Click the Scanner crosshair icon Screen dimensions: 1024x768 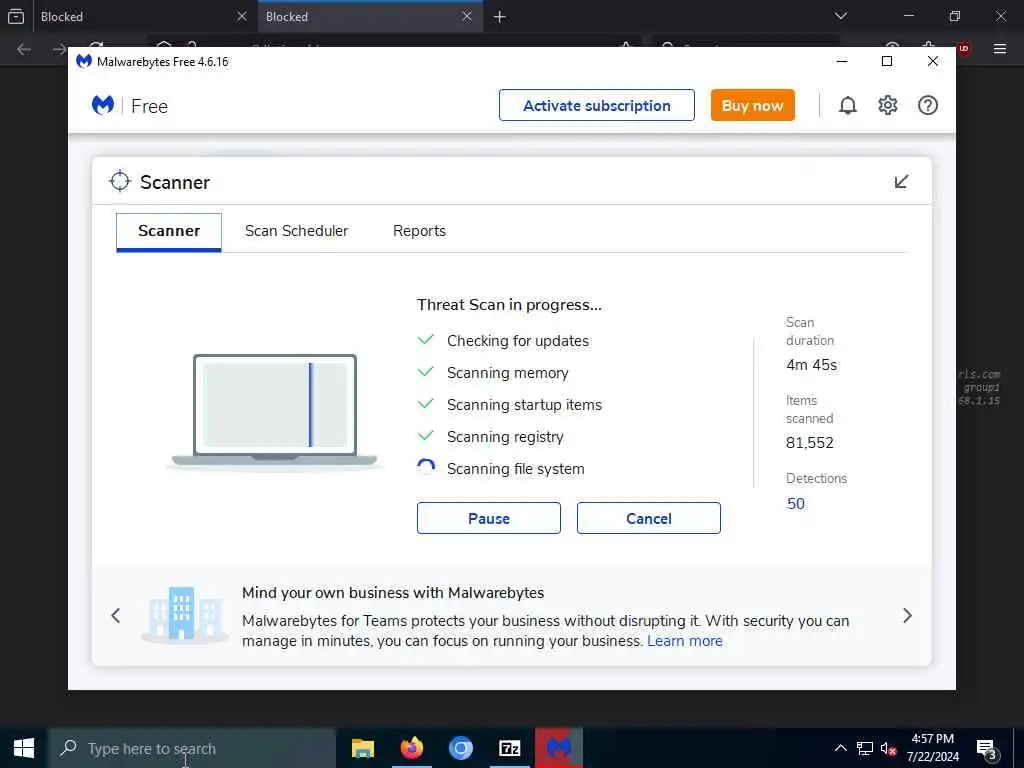tap(120, 182)
